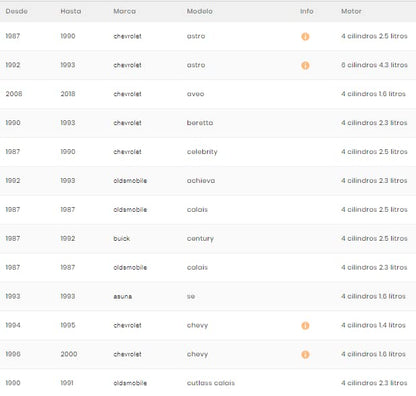Select Desde value '1996'
The width and height of the screenshot is (416, 396).
(13, 354)
